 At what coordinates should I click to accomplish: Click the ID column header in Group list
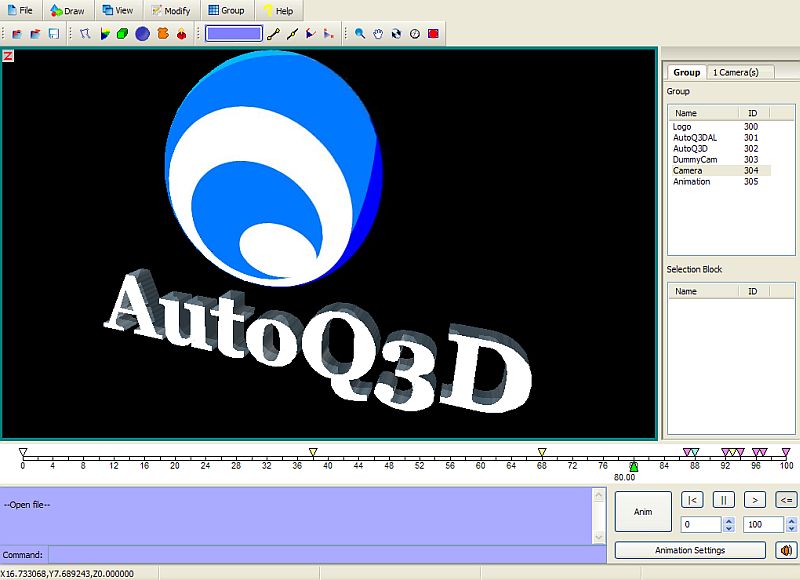754,113
